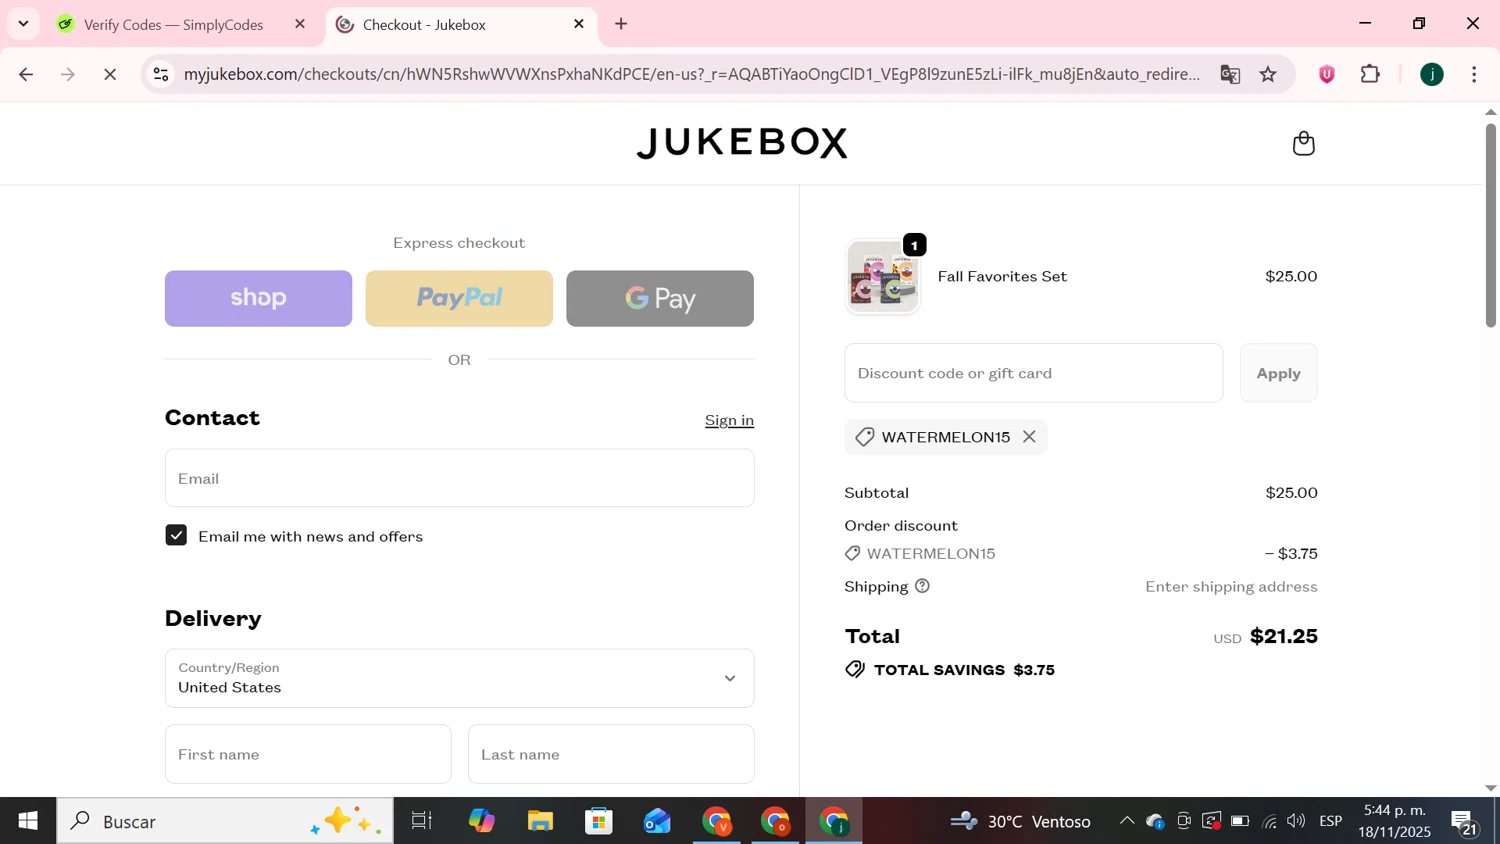Open the tab search dropdown arrow

click(x=23, y=23)
